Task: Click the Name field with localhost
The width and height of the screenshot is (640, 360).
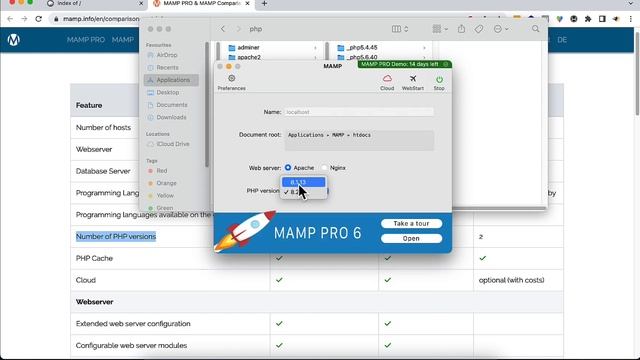Action: (x=359, y=112)
